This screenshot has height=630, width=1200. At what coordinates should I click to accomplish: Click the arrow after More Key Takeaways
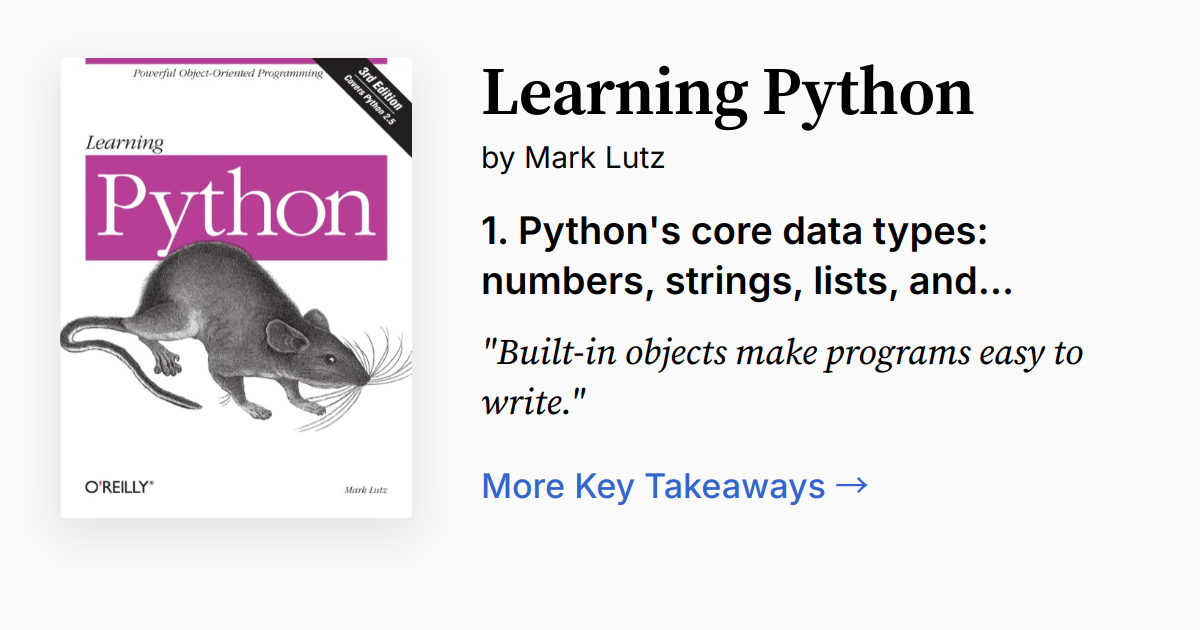[851, 486]
